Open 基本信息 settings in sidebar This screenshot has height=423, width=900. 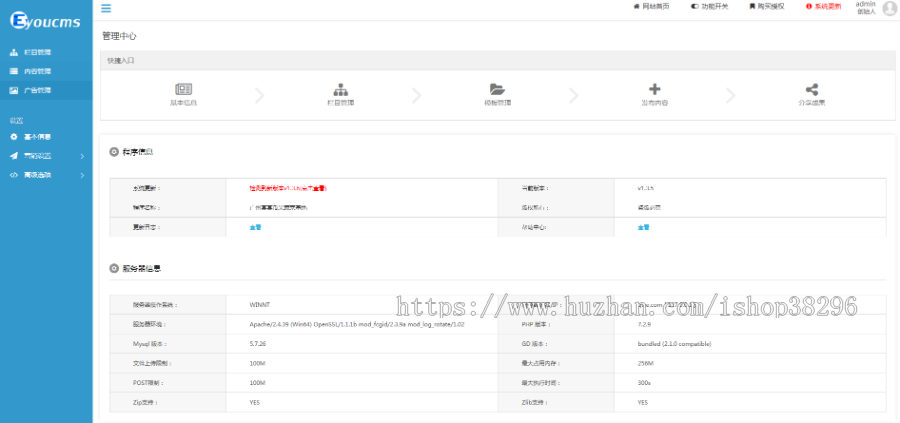pos(37,136)
